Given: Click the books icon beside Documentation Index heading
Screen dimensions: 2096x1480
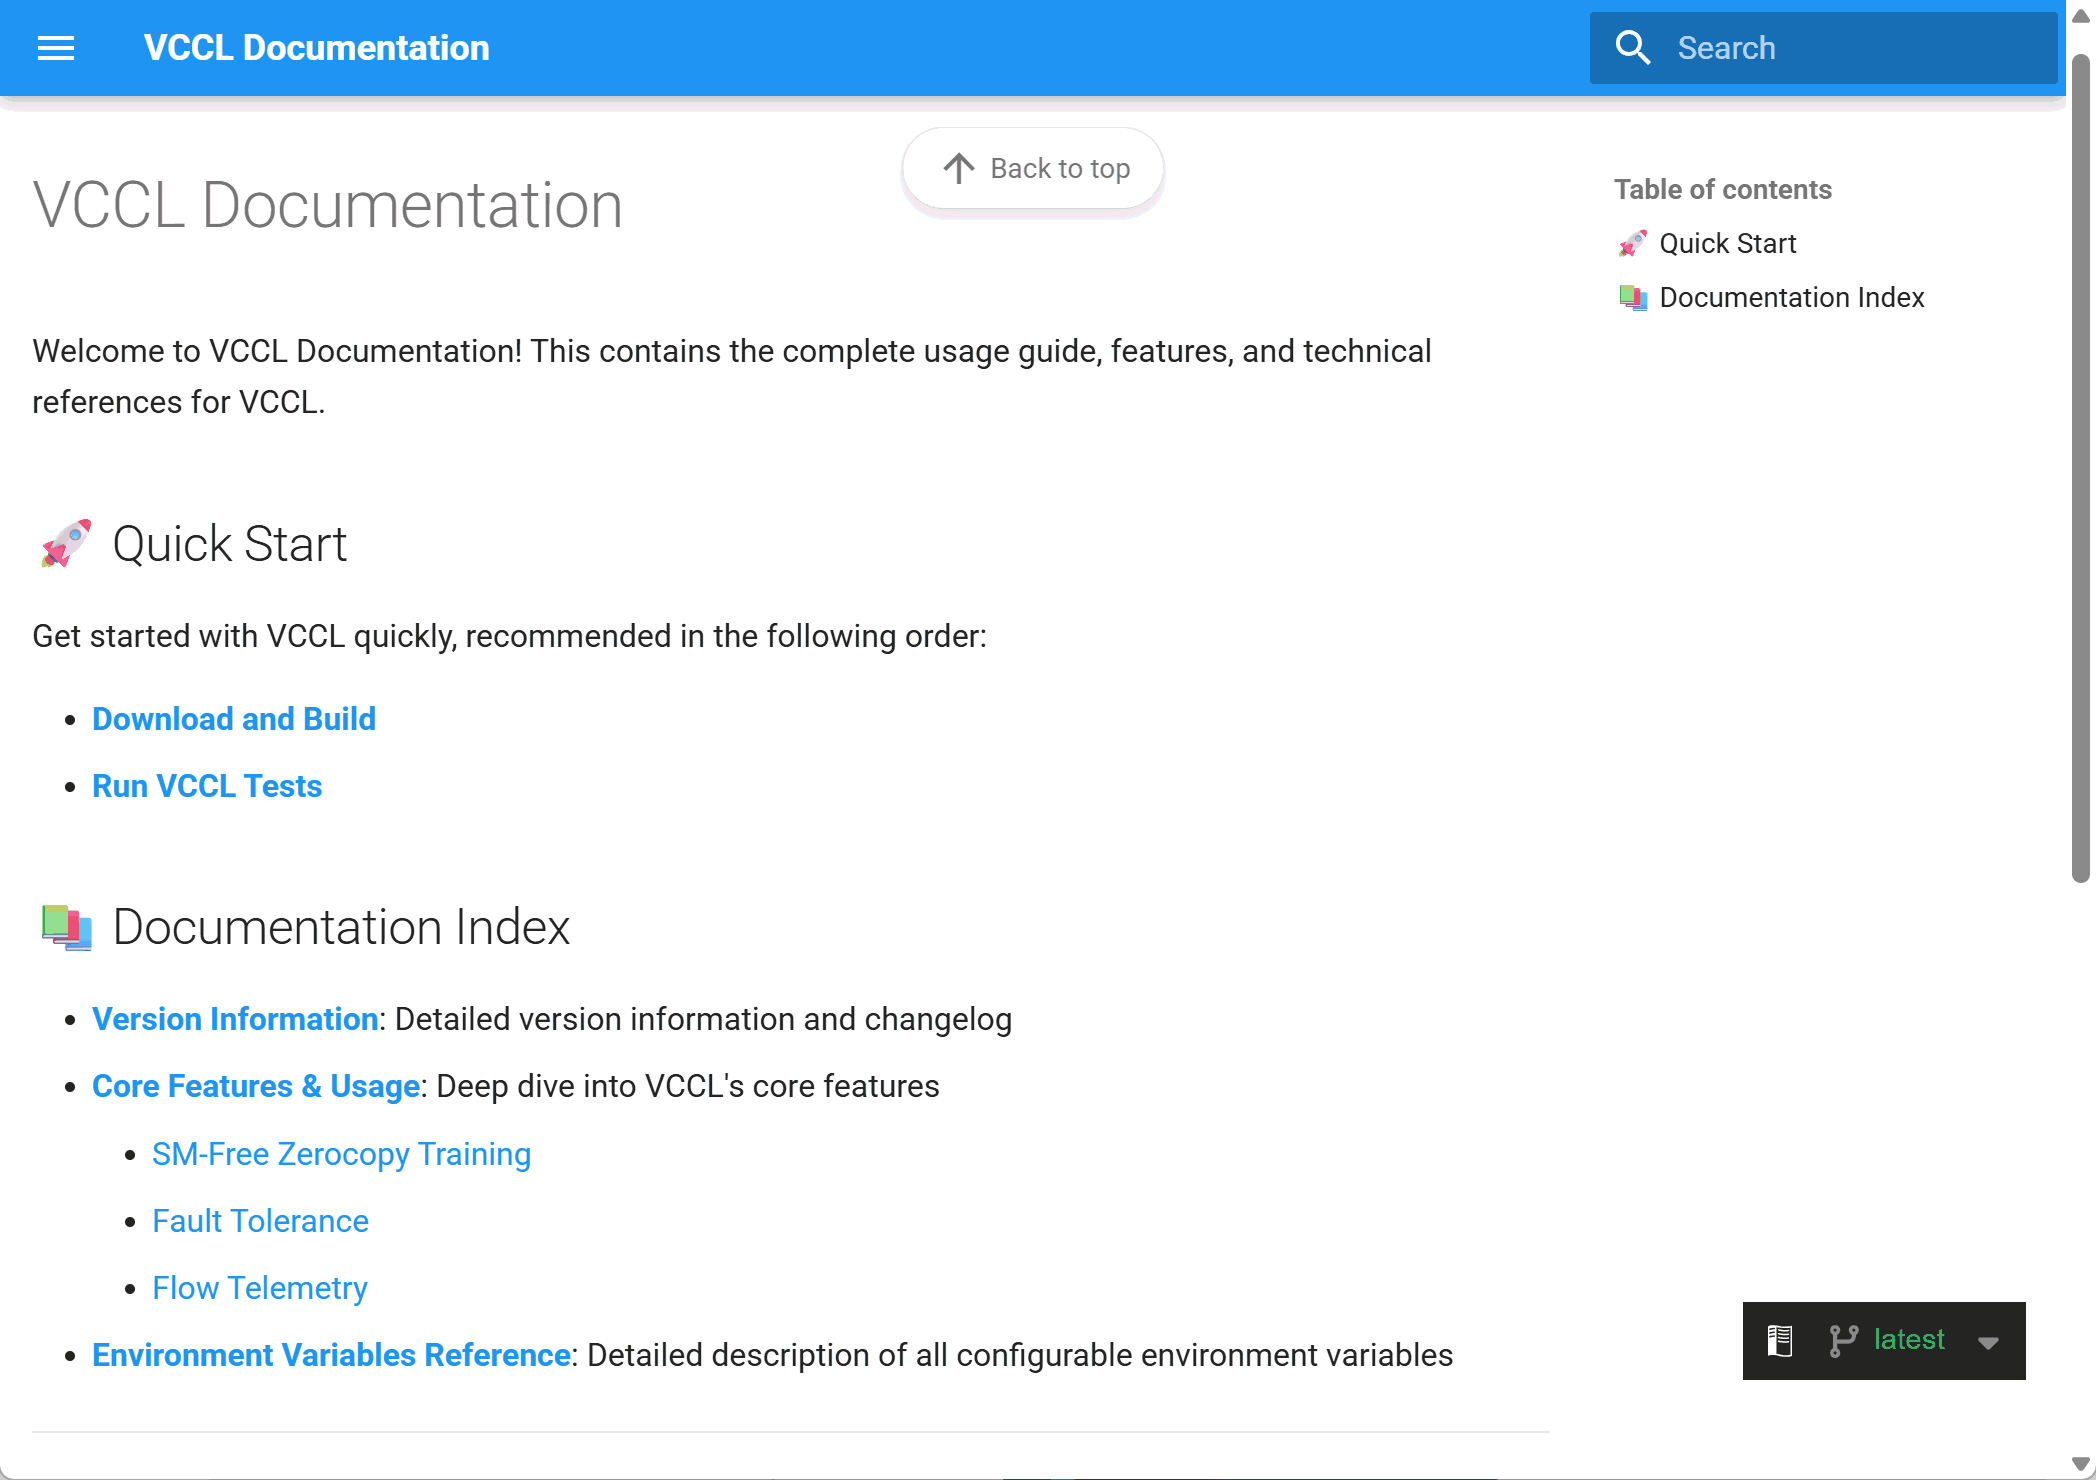Looking at the screenshot, I should [66, 927].
